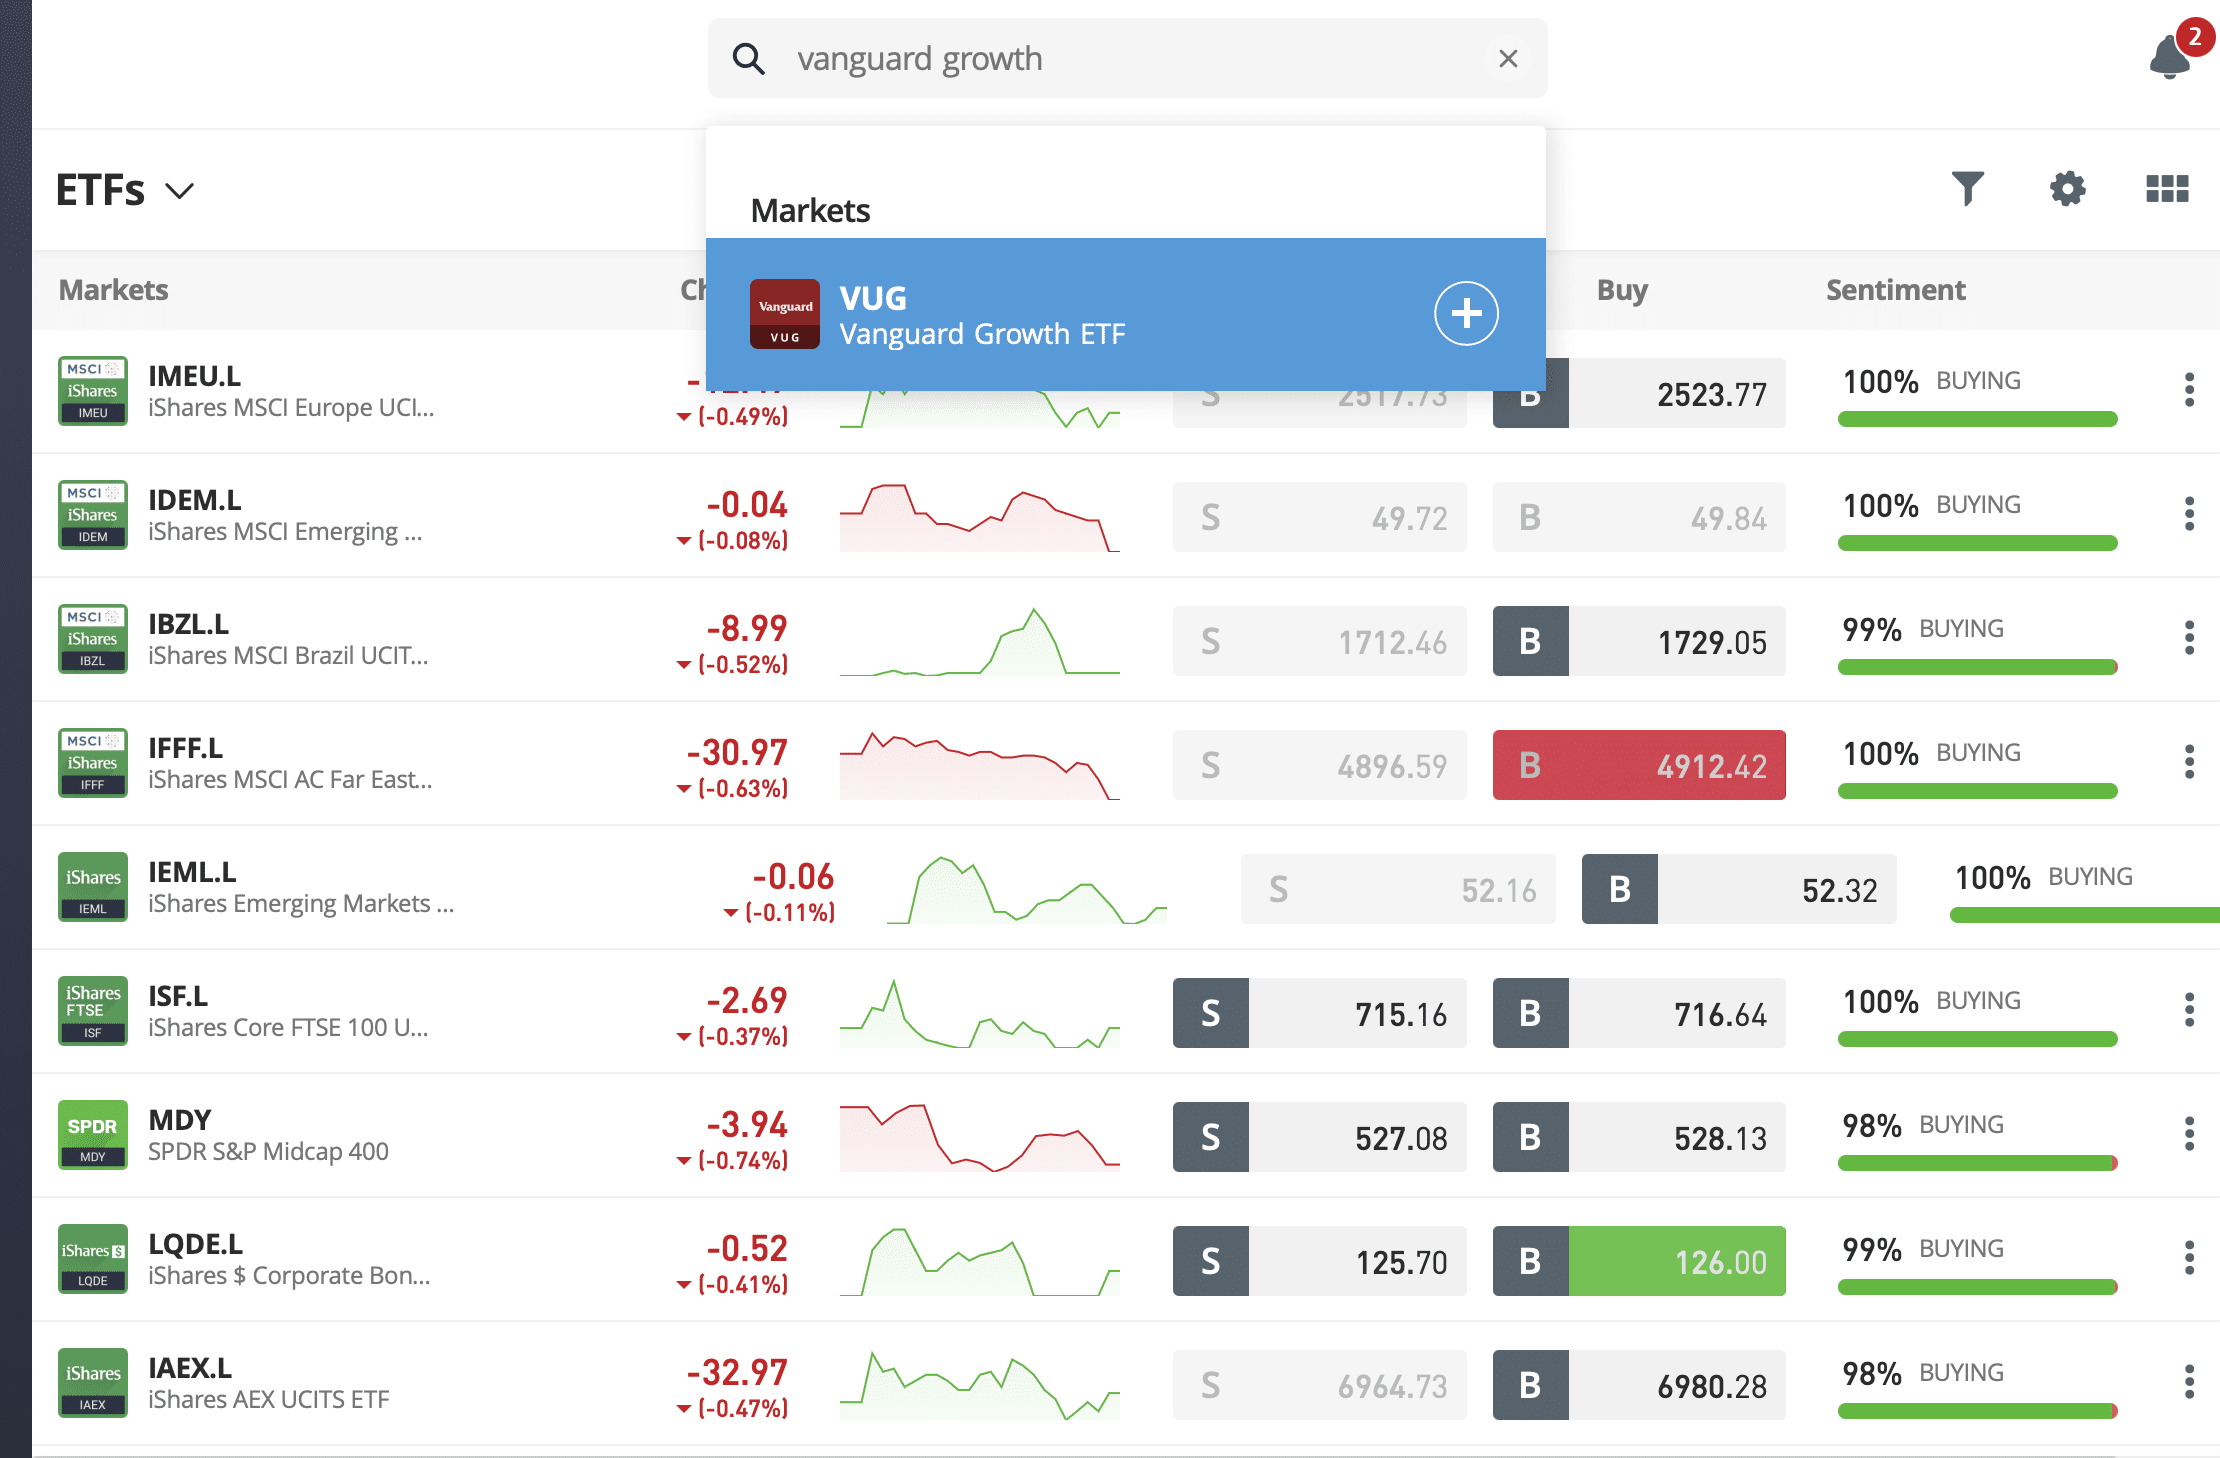
Task: Open IDEM.L row options menu
Action: click(2189, 514)
